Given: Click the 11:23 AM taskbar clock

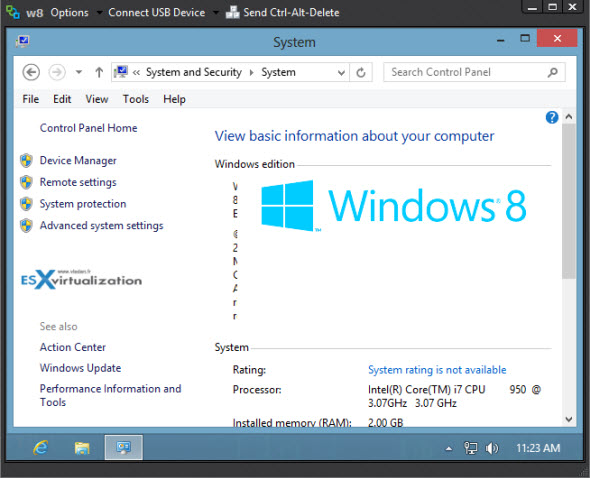Looking at the screenshot, I should tap(538, 448).
